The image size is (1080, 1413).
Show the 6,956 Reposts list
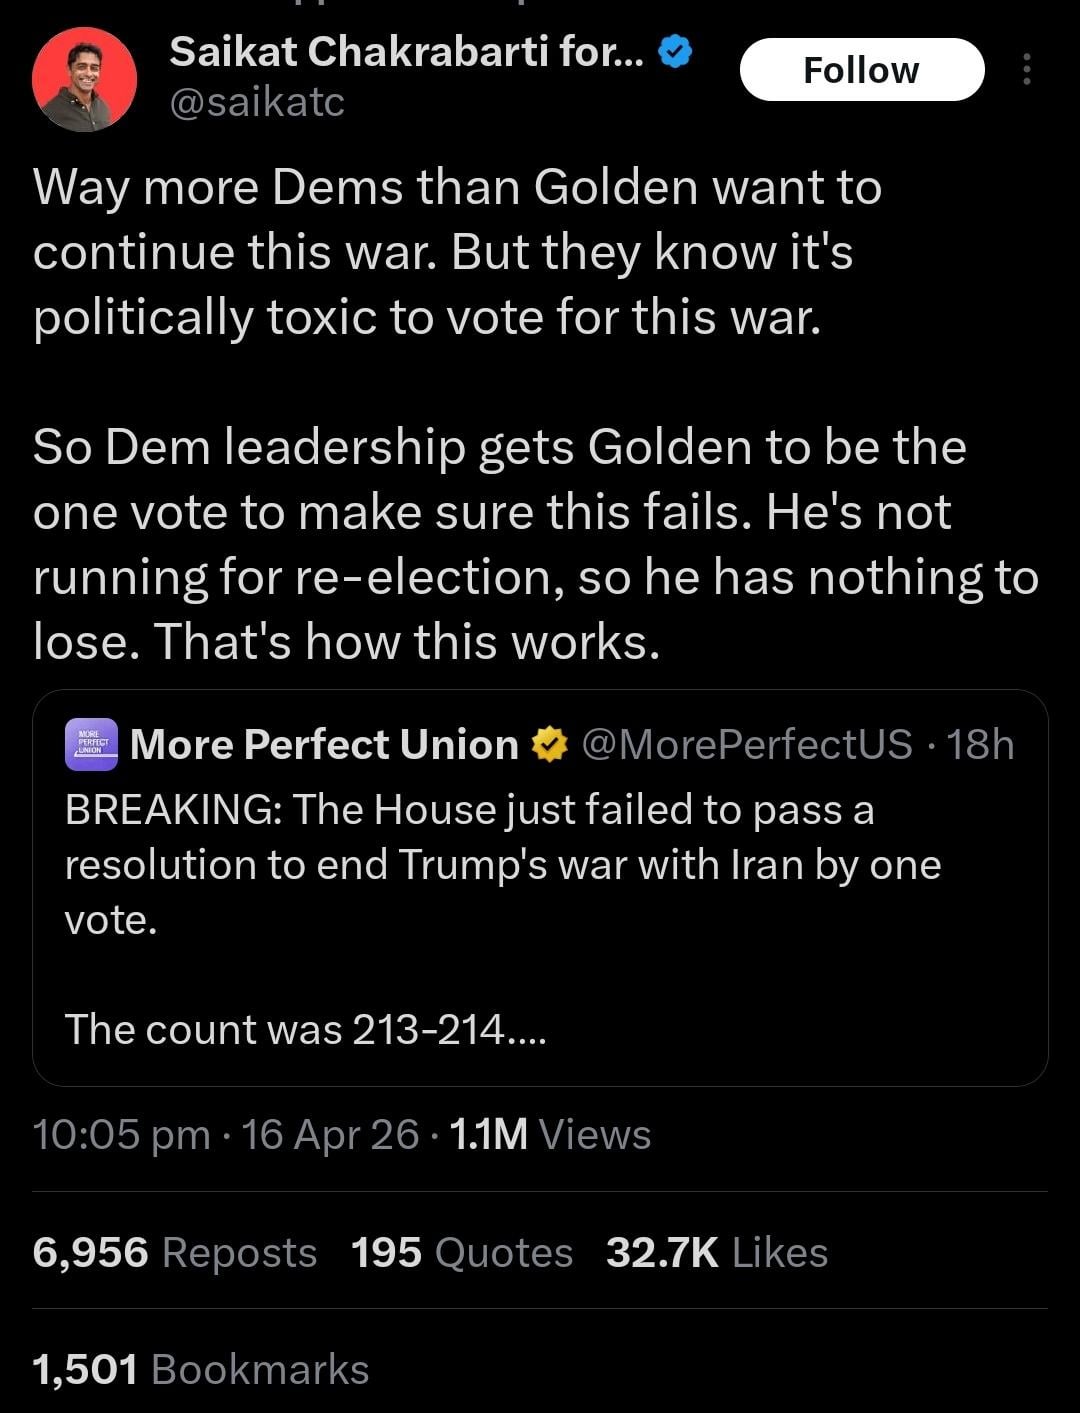click(174, 1253)
